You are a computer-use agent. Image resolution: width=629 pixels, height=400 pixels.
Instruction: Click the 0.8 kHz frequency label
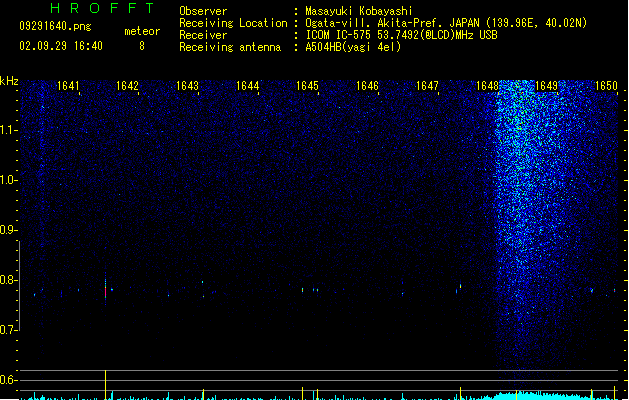pos(9,280)
